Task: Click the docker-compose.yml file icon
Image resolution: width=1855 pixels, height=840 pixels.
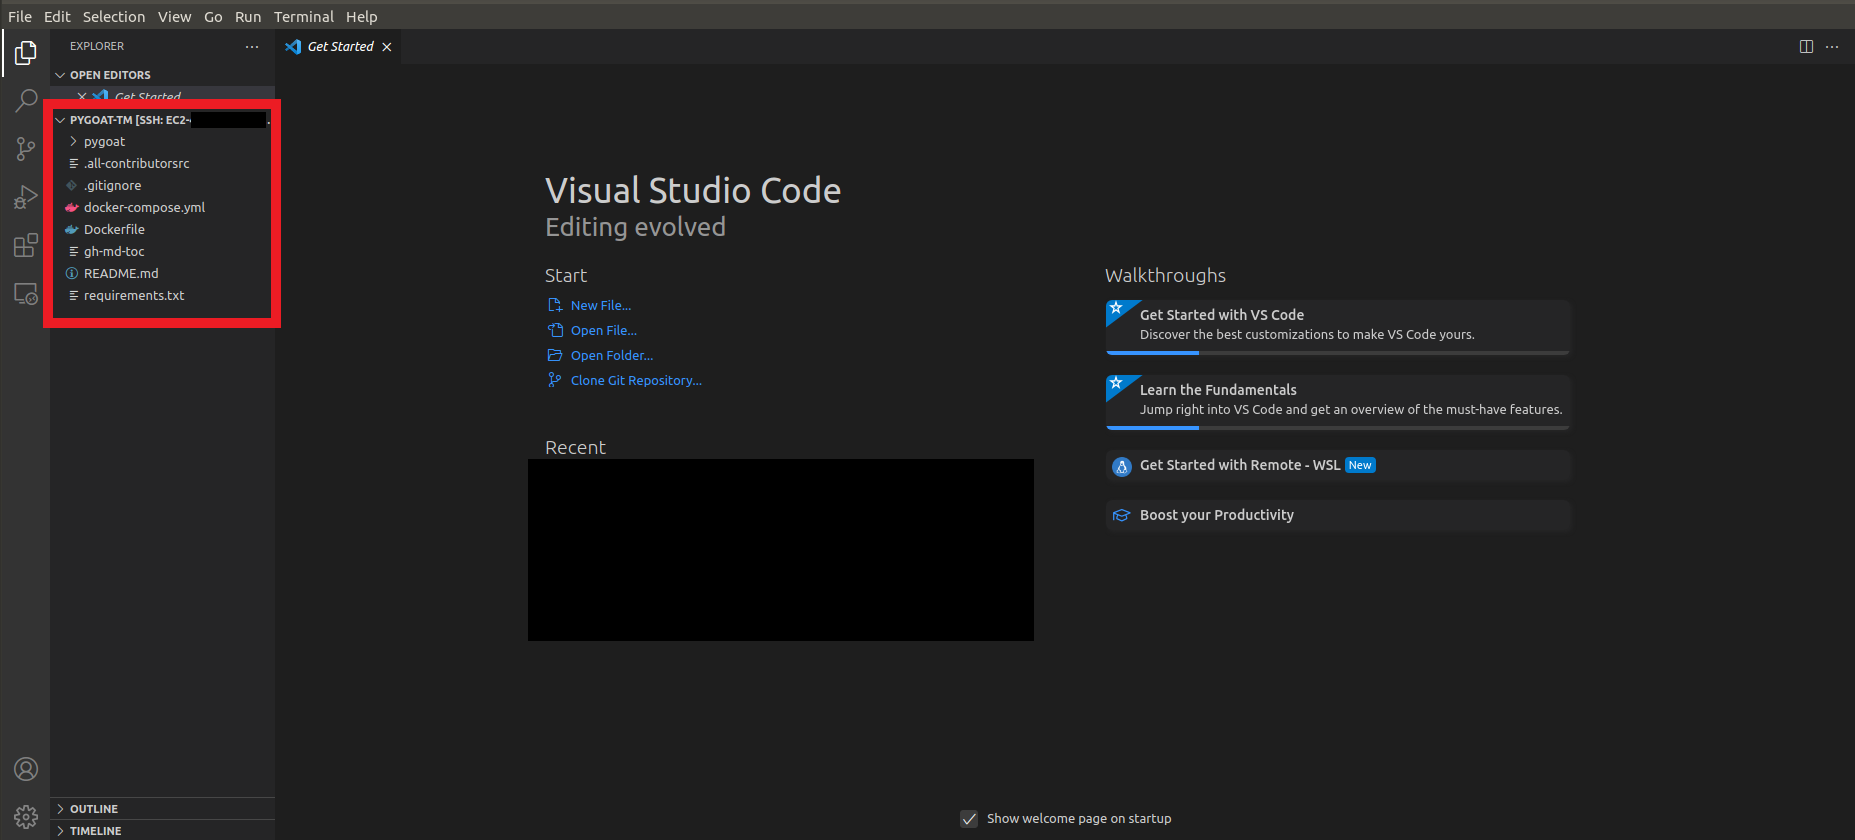Action: click(72, 207)
